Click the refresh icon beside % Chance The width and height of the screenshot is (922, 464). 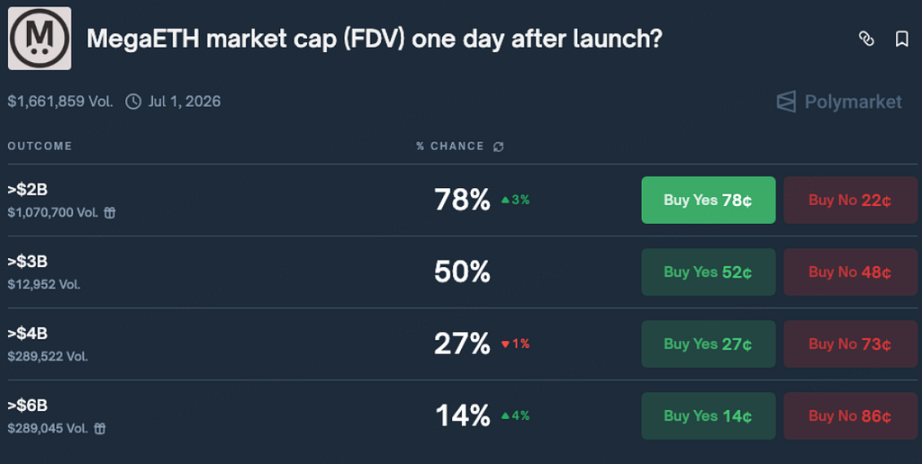[x=498, y=147]
